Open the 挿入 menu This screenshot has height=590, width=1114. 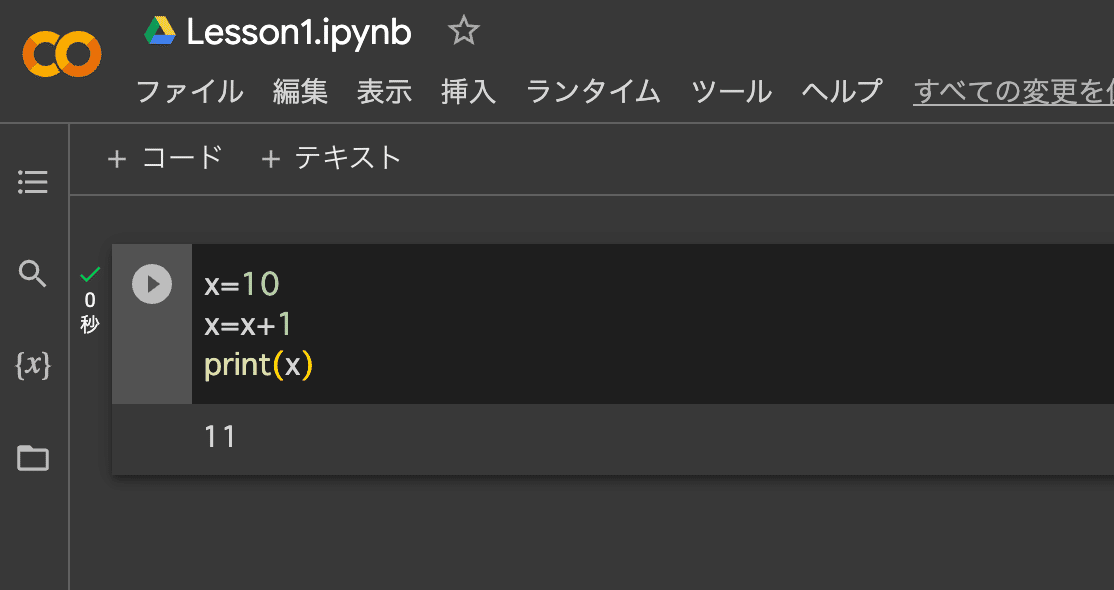point(467,91)
